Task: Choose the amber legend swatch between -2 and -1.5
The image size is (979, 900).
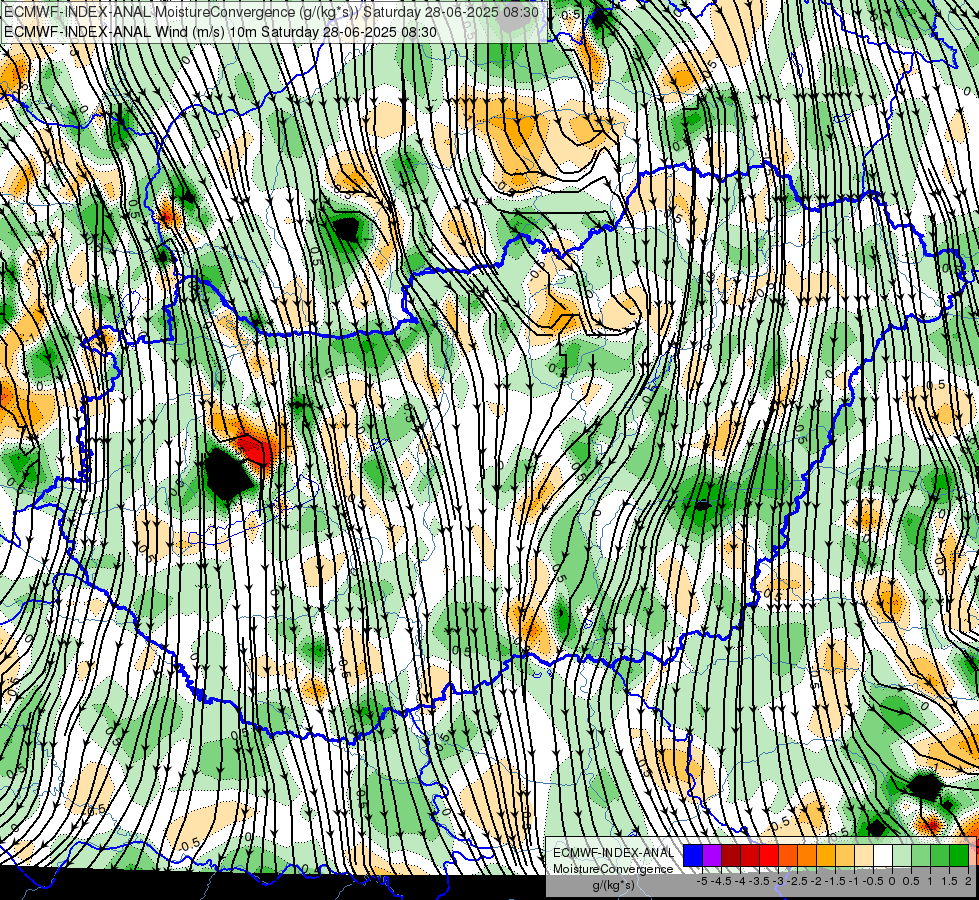Action: 826,855
